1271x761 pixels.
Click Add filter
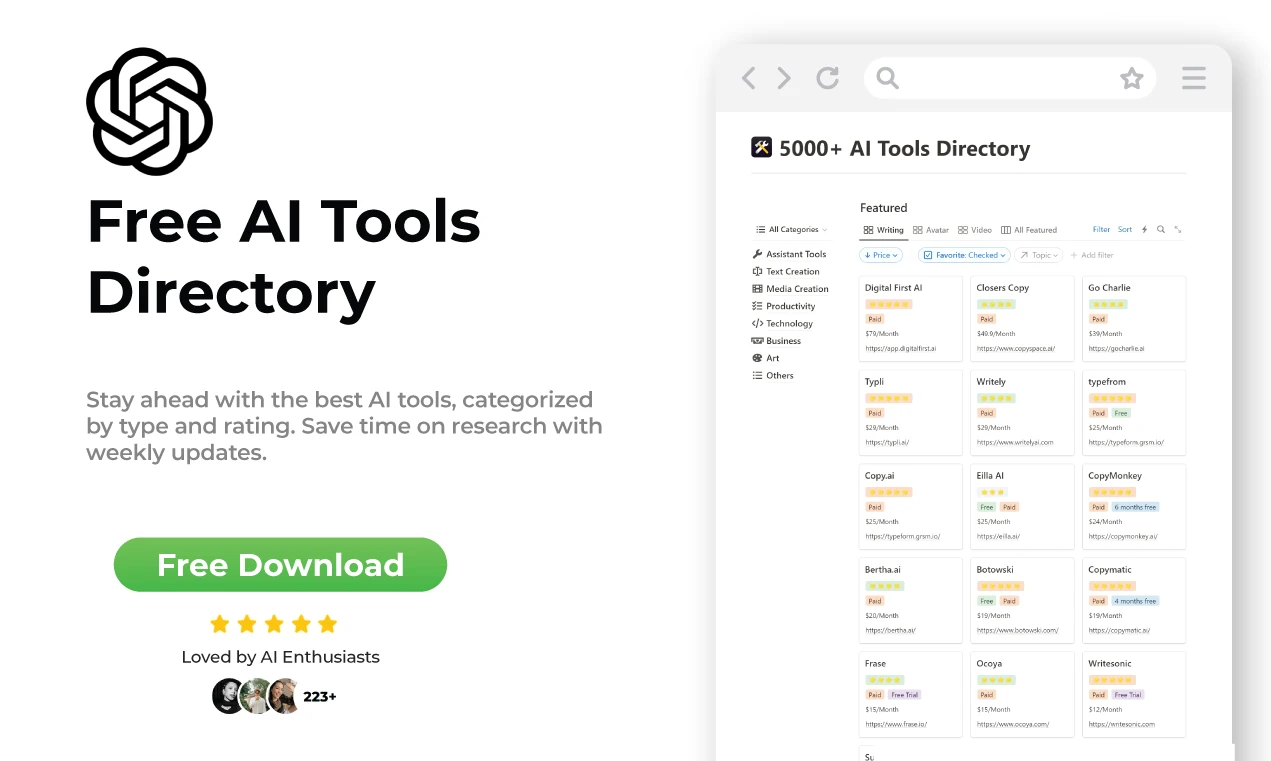[x=1091, y=255]
